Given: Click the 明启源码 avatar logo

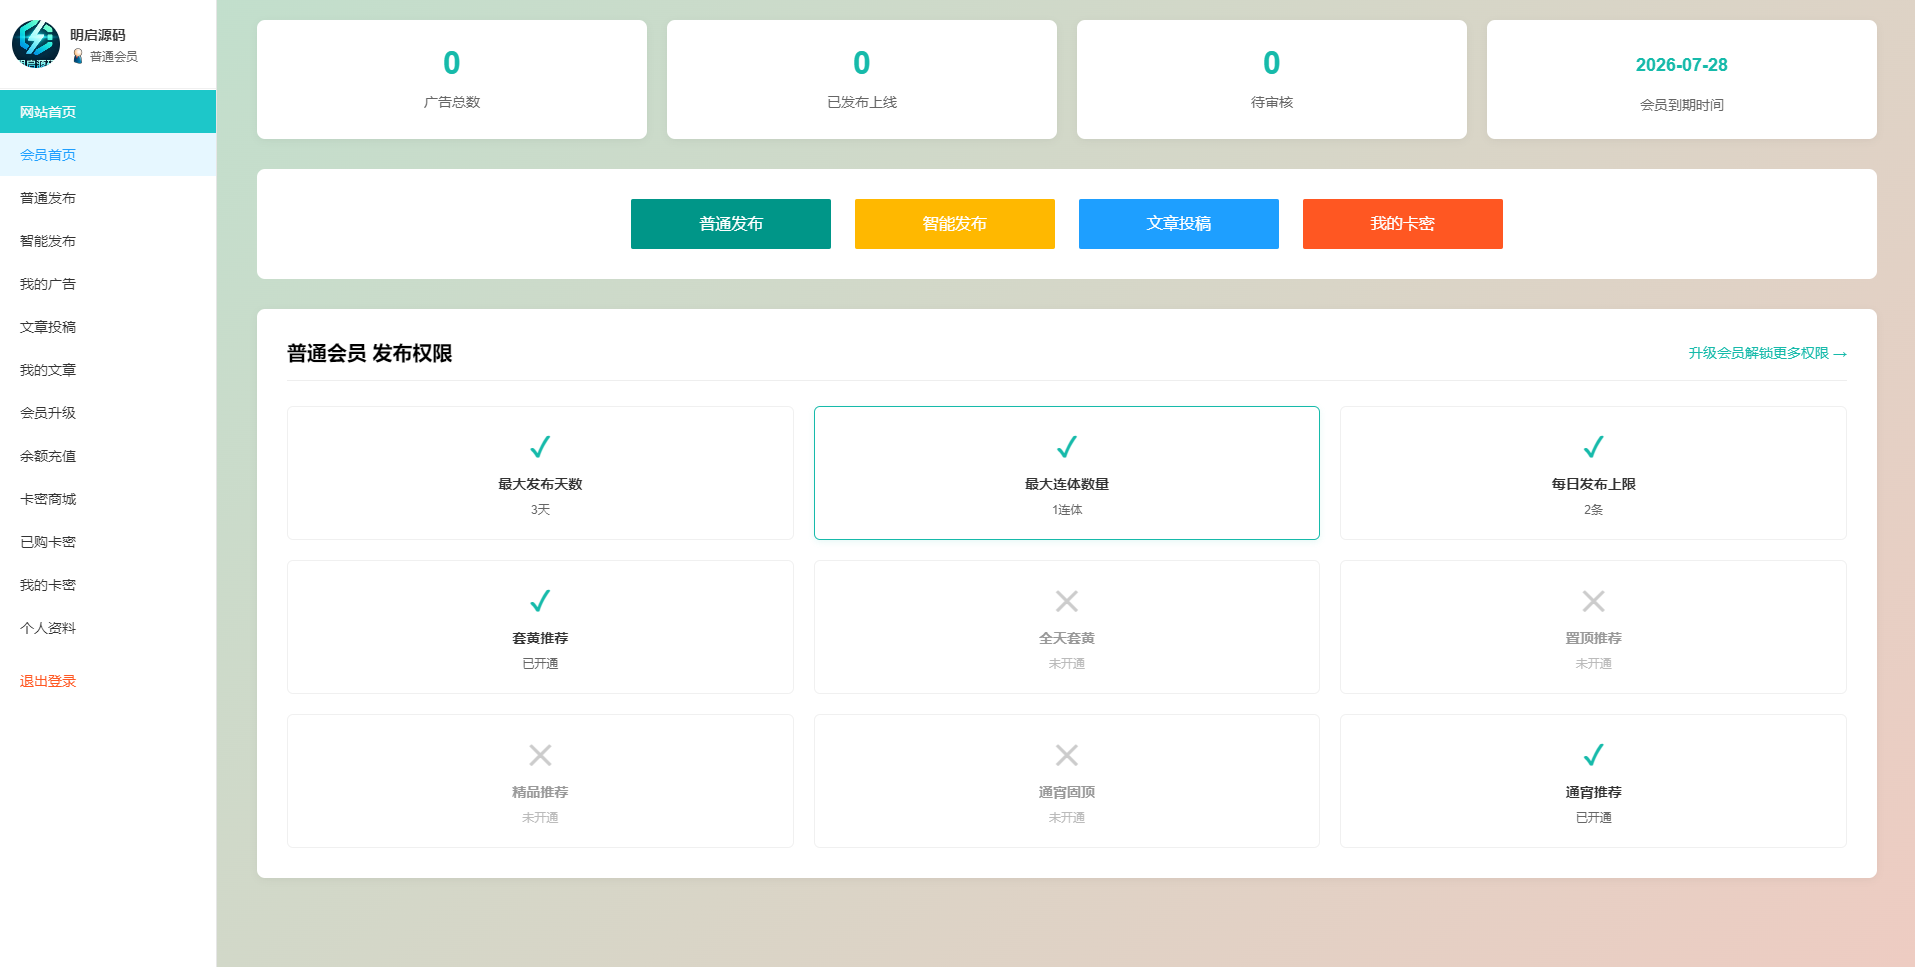Looking at the screenshot, I should (36, 44).
